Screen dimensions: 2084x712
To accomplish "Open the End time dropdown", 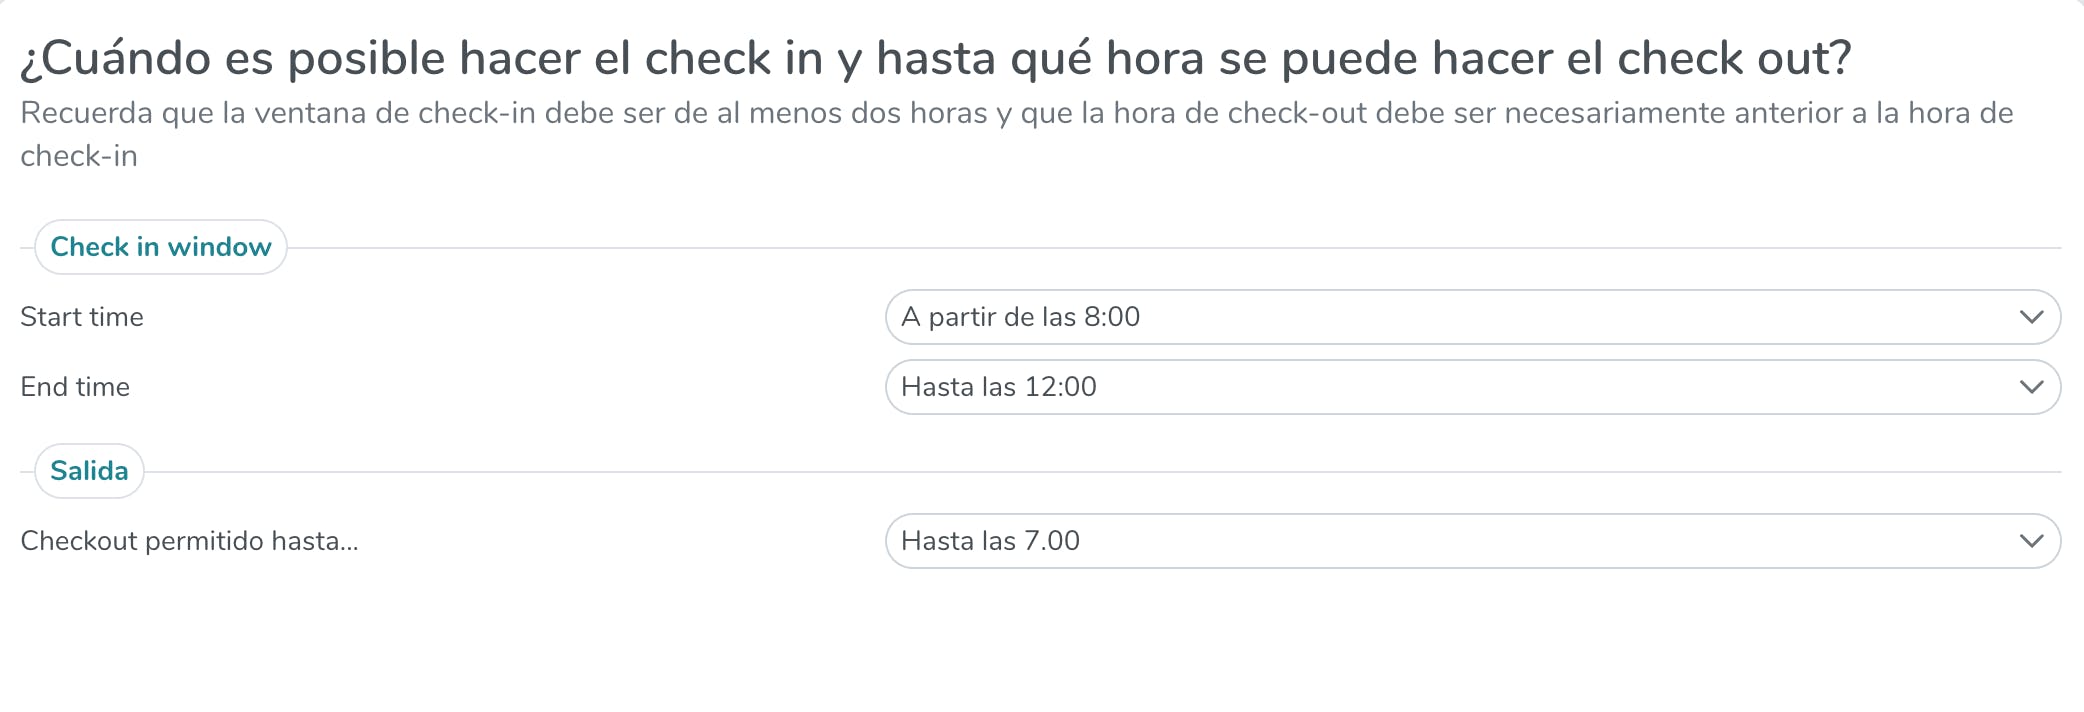I will point(1470,387).
